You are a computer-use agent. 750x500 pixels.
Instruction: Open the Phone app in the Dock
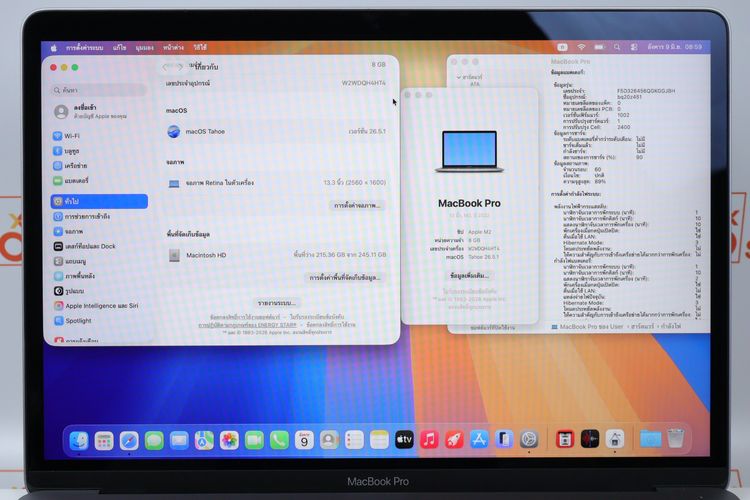point(279,440)
